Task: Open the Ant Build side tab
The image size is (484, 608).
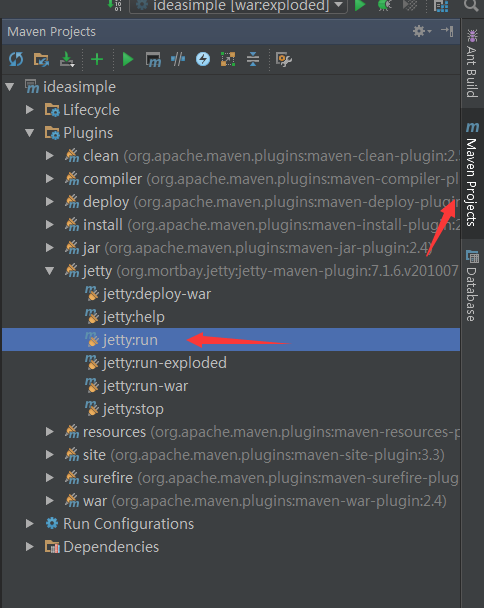Action: [x=472, y=63]
